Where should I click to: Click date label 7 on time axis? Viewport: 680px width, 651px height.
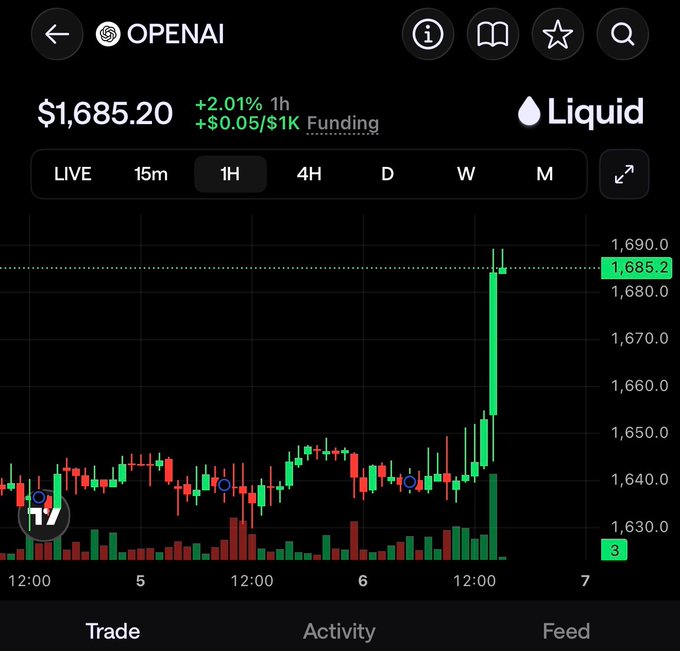[x=585, y=581]
